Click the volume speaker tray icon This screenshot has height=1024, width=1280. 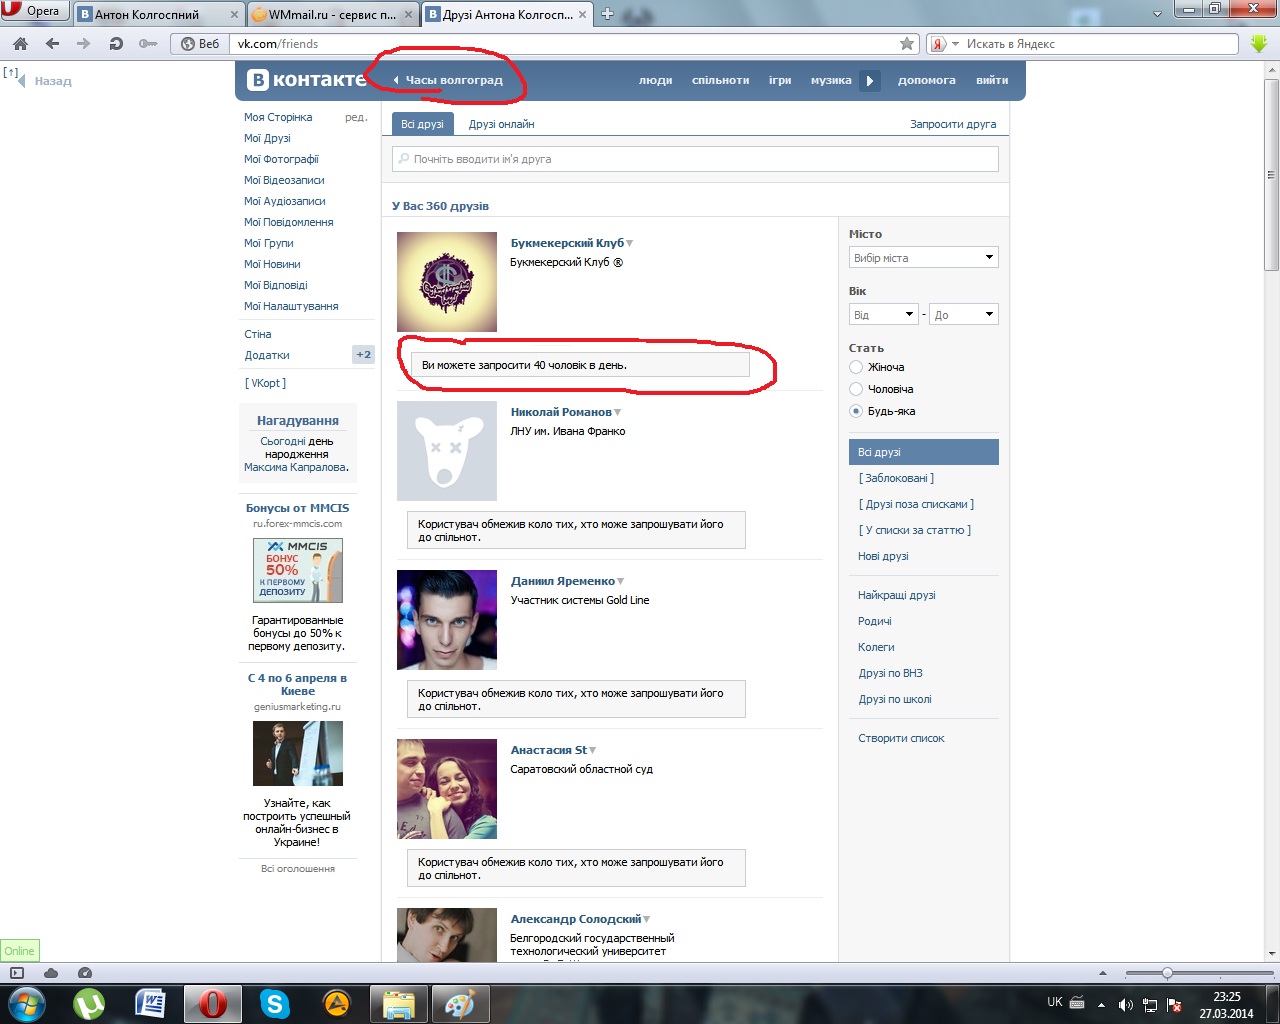pos(1125,1004)
